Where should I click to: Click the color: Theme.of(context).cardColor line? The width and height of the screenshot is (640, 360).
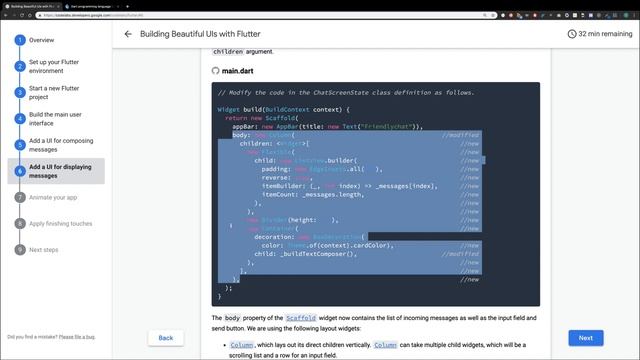point(328,245)
